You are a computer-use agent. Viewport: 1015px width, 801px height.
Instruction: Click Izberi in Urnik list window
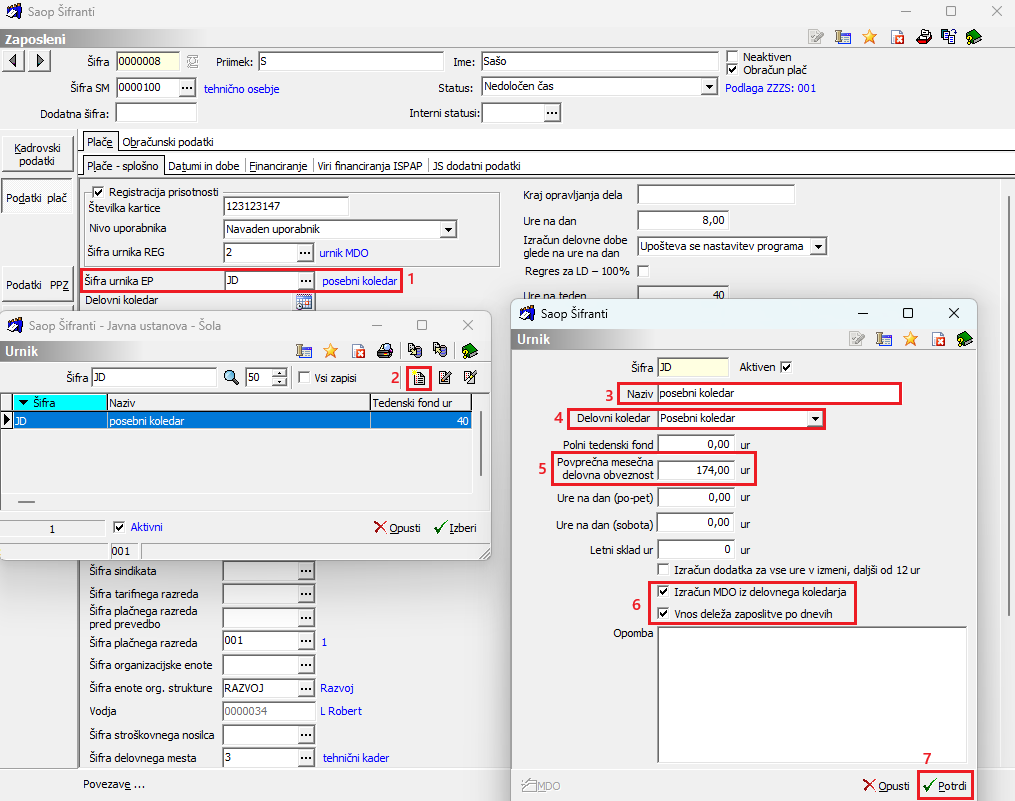456,528
